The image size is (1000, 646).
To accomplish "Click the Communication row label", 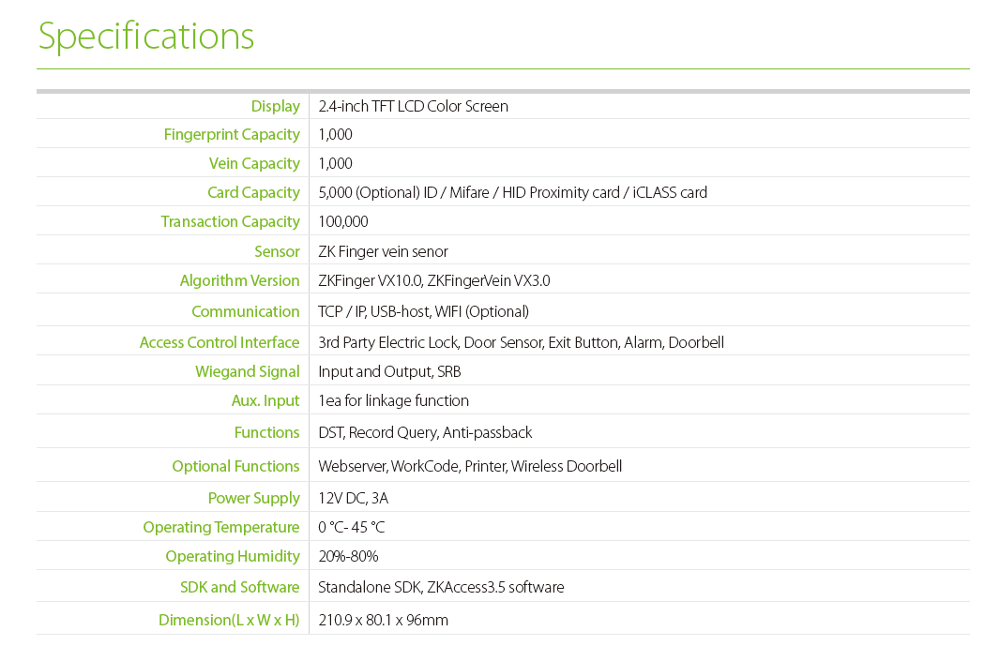I will click(245, 311).
